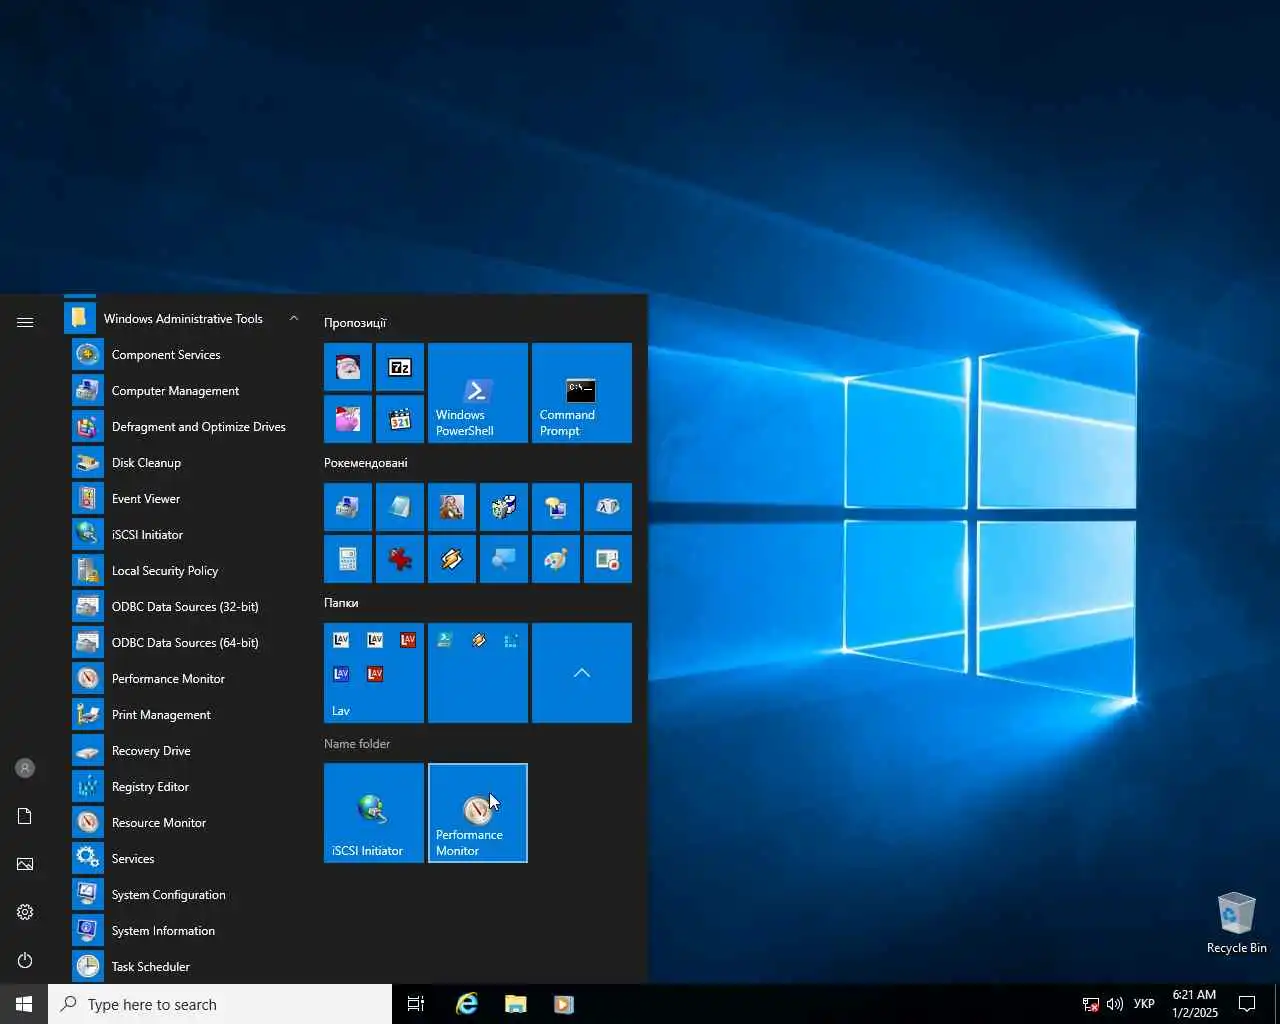1280x1024 pixels.
Task: Open the monitor with lightbulb tile
Action: 556,507
